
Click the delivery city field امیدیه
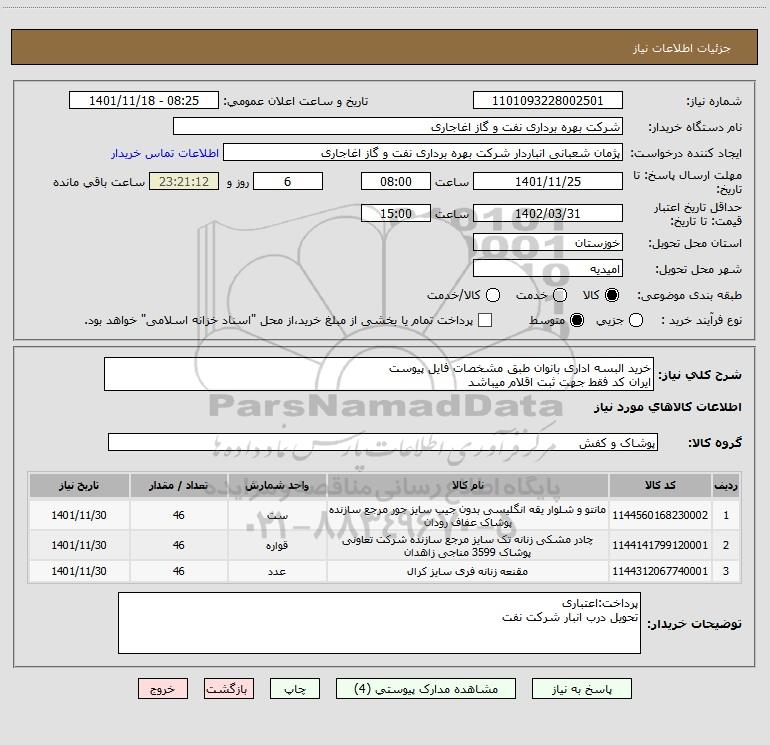pyautogui.click(x=548, y=269)
